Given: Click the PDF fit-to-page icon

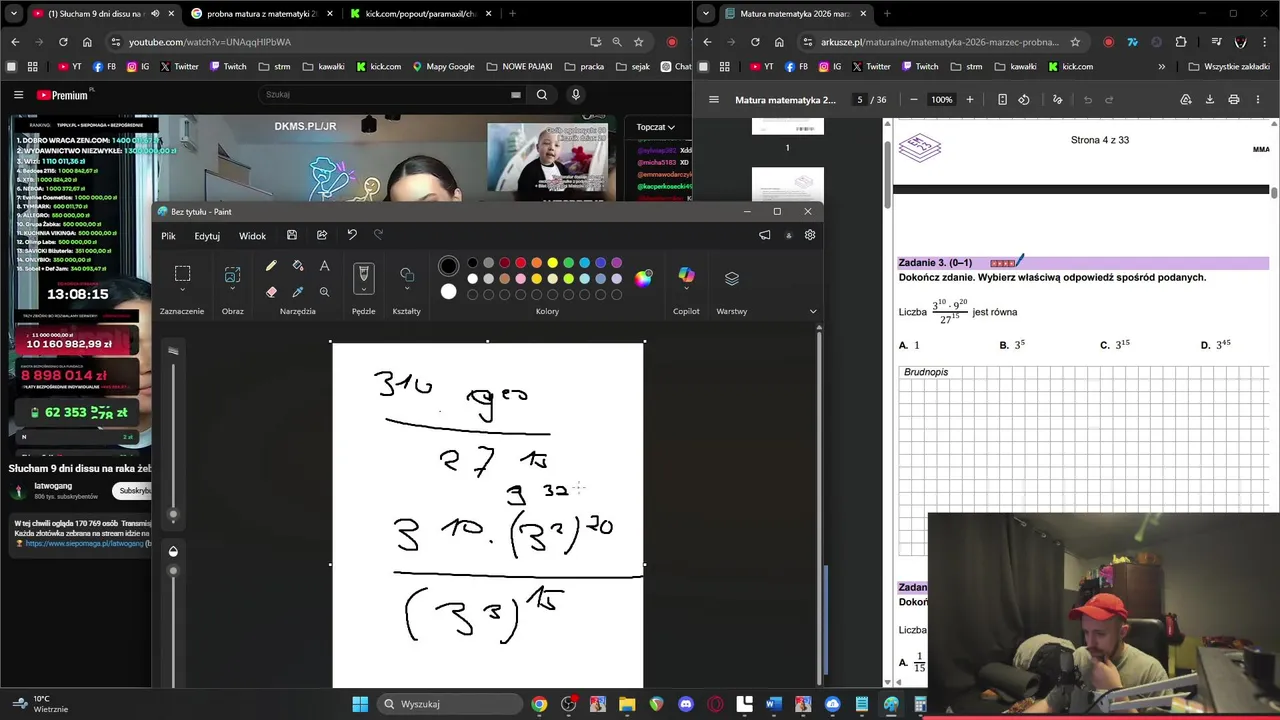Looking at the screenshot, I should click(1002, 100).
